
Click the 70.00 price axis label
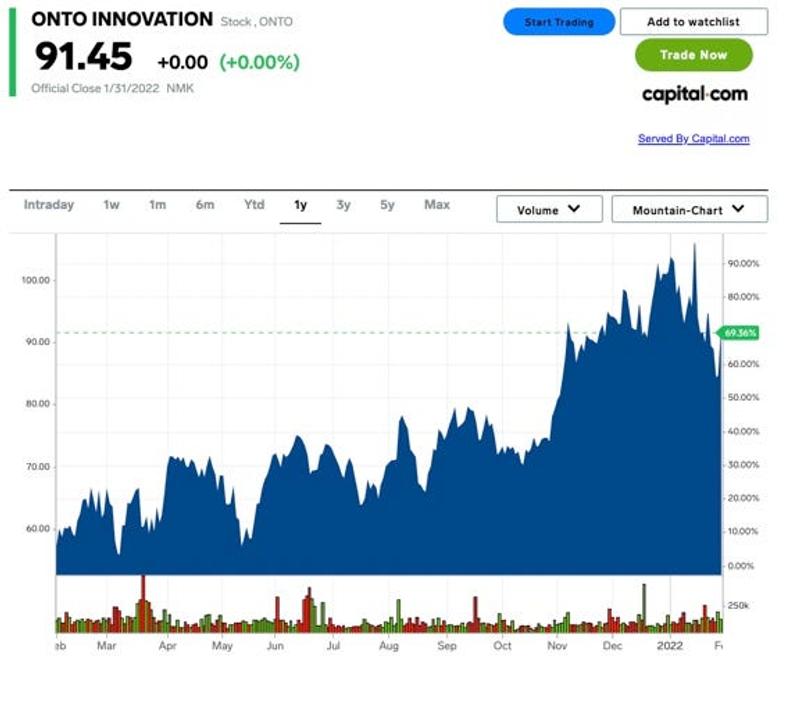(x=38, y=467)
